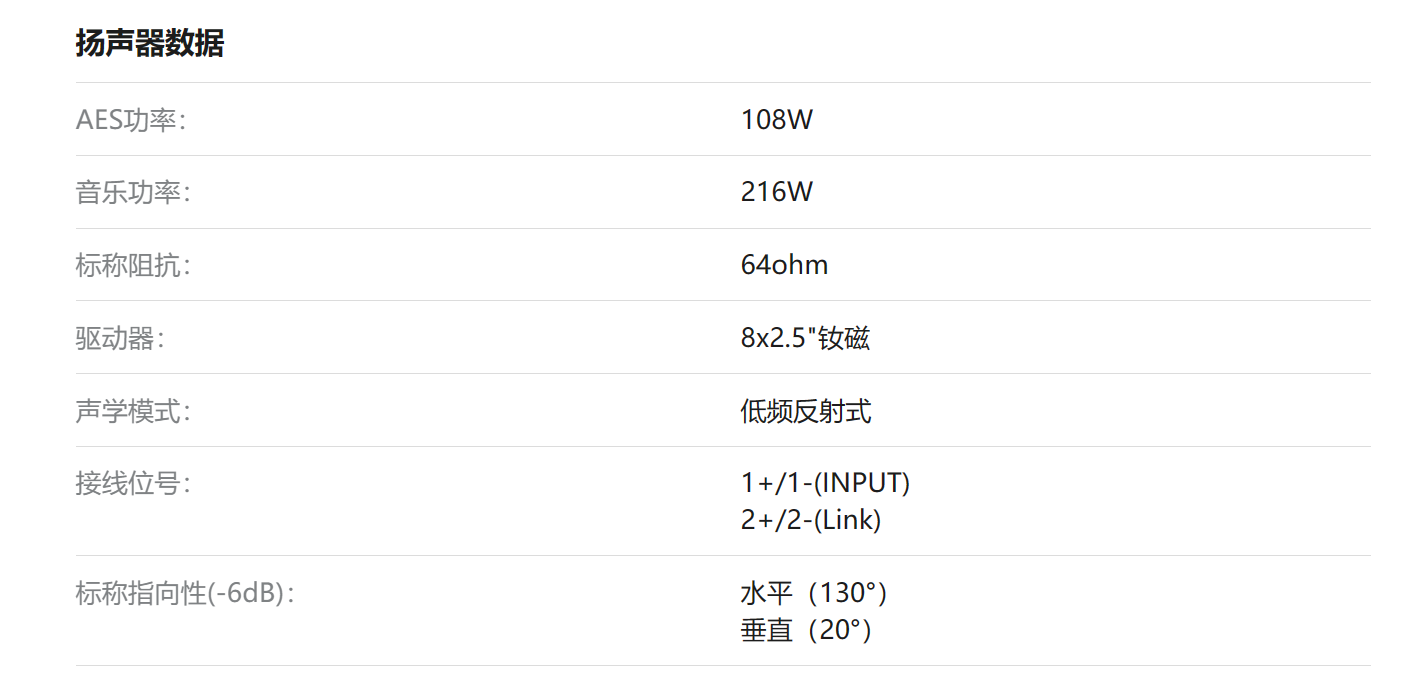This screenshot has width=1415, height=680.
Task: Select the 216W music power value
Action: point(777,193)
